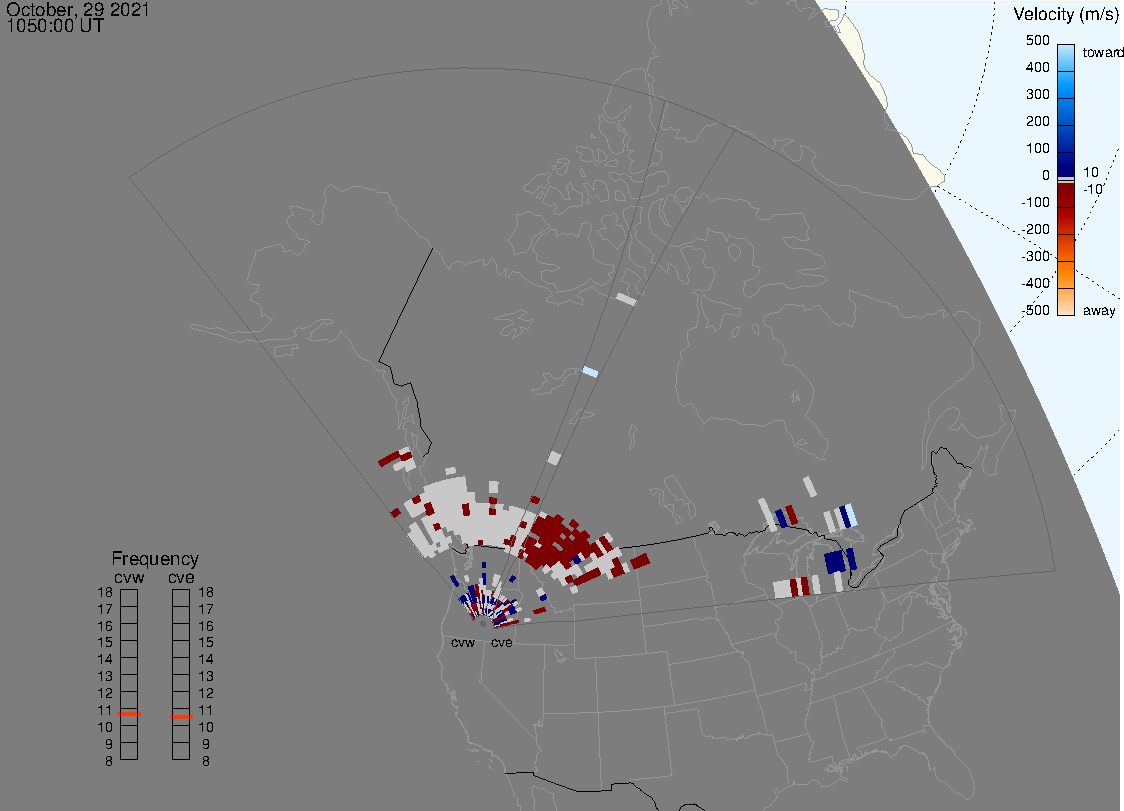The width and height of the screenshot is (1124, 811).
Task: Click 11 label right of cve frequency bar
Action: tap(206, 710)
